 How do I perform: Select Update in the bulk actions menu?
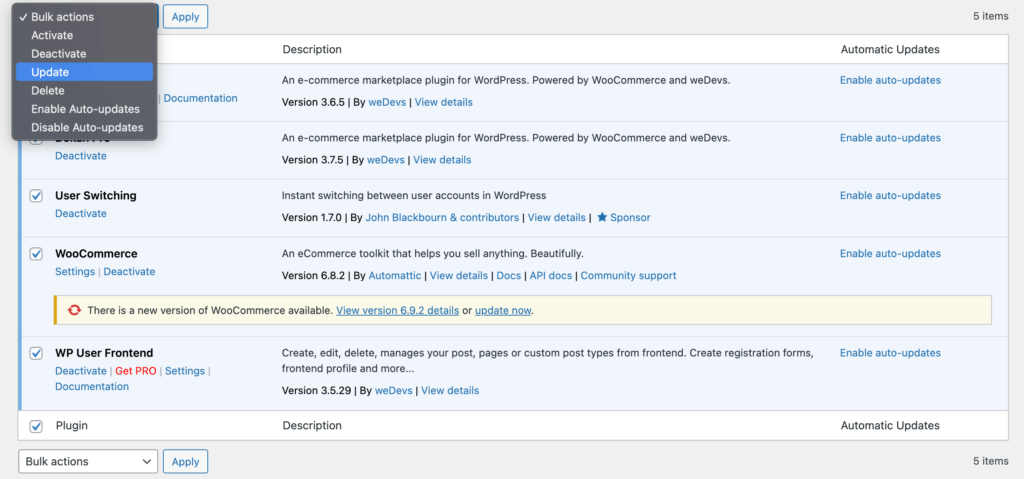[84, 72]
